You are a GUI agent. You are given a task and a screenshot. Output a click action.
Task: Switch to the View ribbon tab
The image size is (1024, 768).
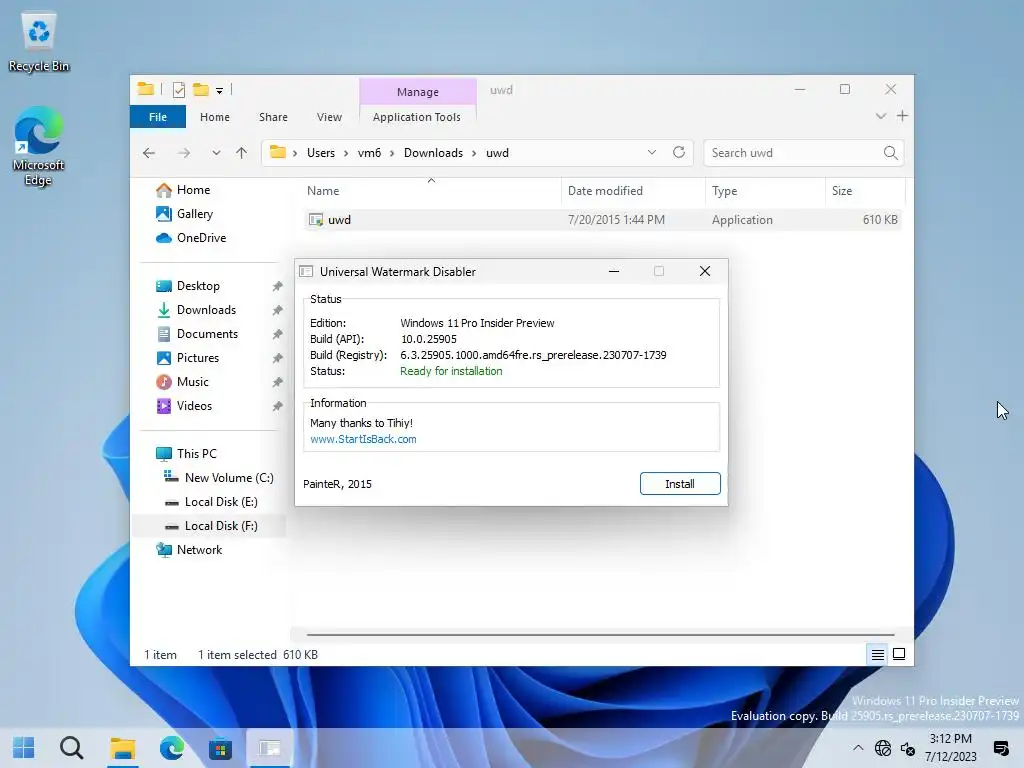(x=329, y=117)
